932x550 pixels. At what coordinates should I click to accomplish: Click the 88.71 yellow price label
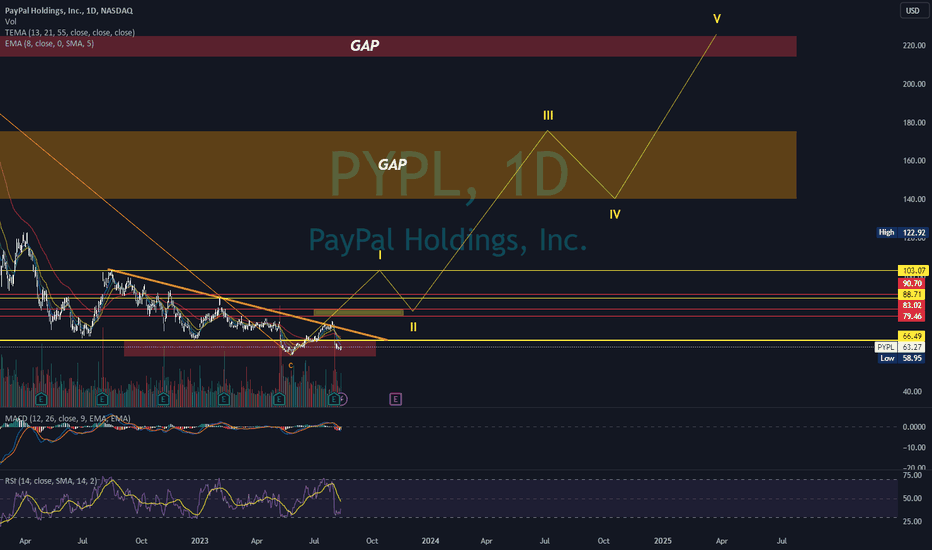click(912, 294)
